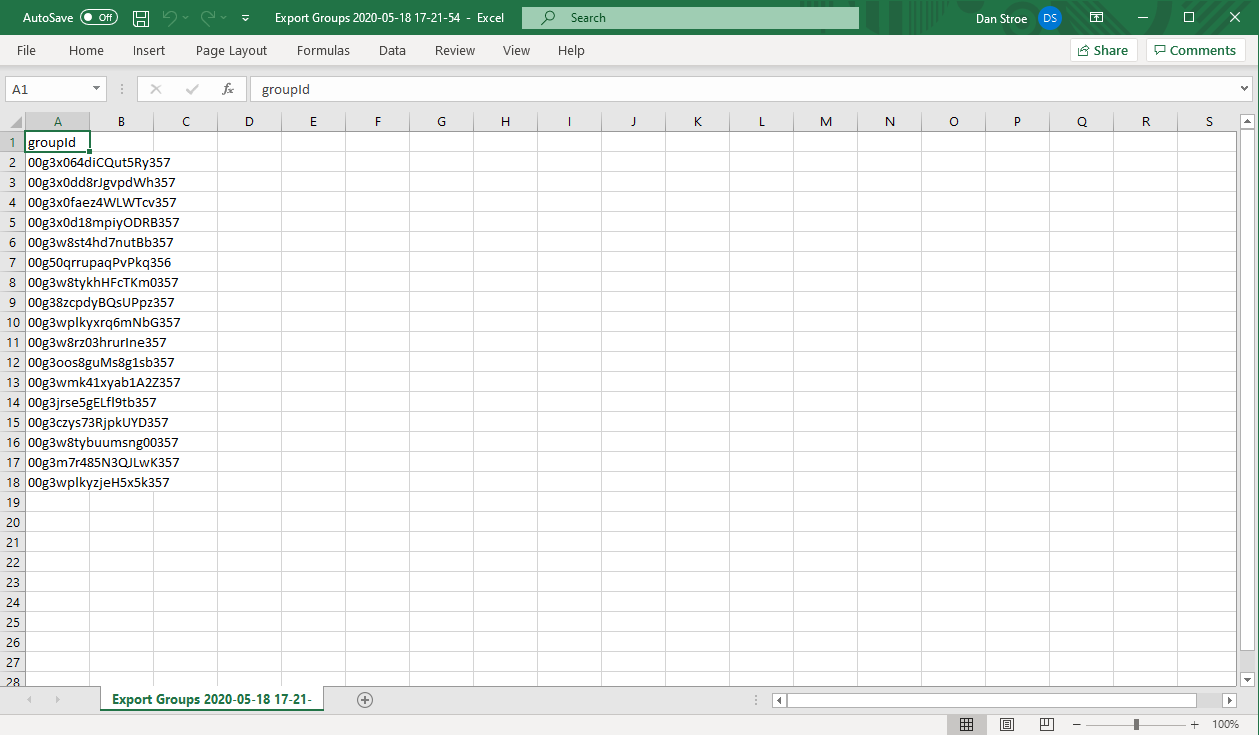Image resolution: width=1259 pixels, height=735 pixels.
Task: Open the Customize Quick Access Toolbar chevron
Action: pyautogui.click(x=244, y=17)
